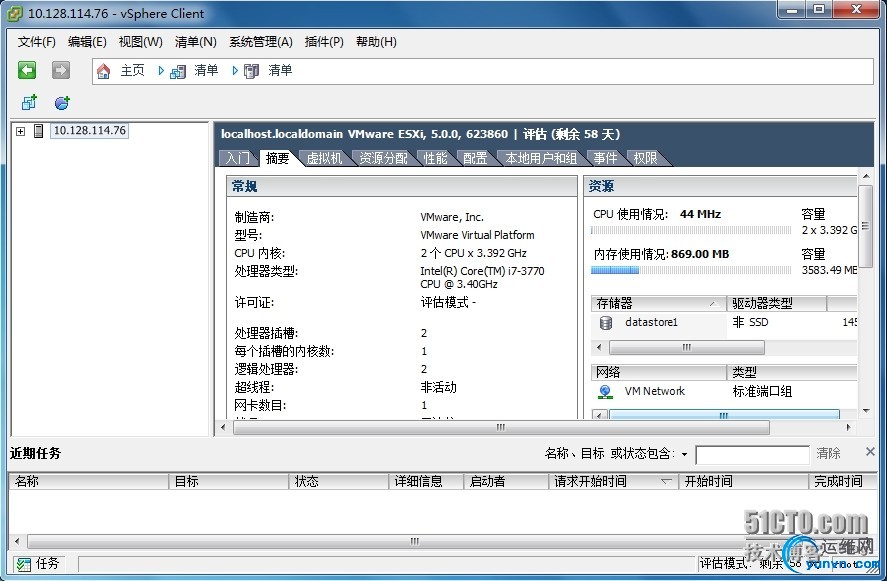Click the 驱动器类型 column header
Screen dimensions: 887x581
tap(776, 304)
